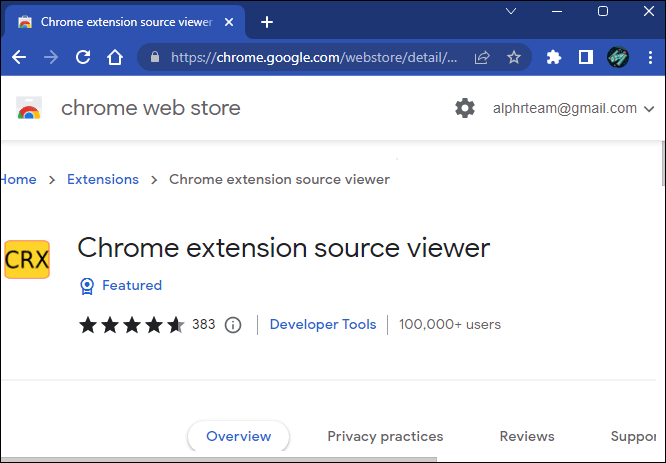Click the star rating
The height and width of the screenshot is (463, 666).
[x=132, y=325]
